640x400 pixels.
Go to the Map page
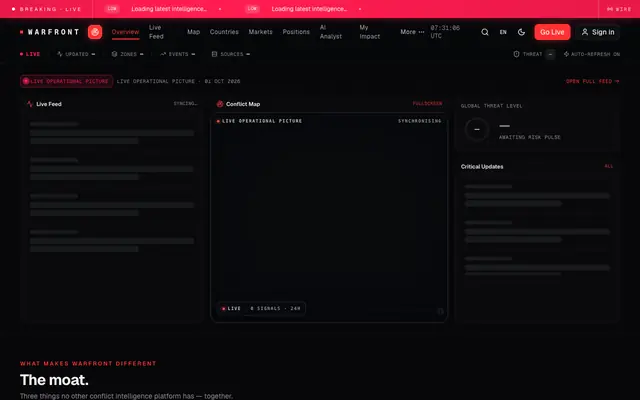(x=193, y=32)
